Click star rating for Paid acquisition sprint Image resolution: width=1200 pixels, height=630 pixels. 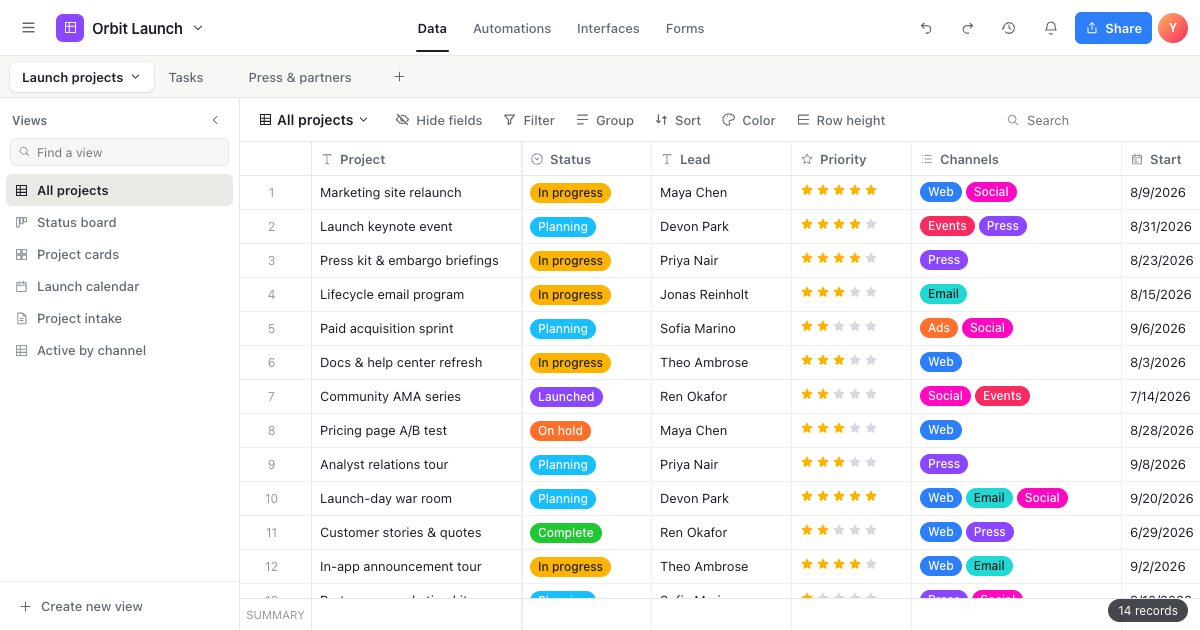839,326
